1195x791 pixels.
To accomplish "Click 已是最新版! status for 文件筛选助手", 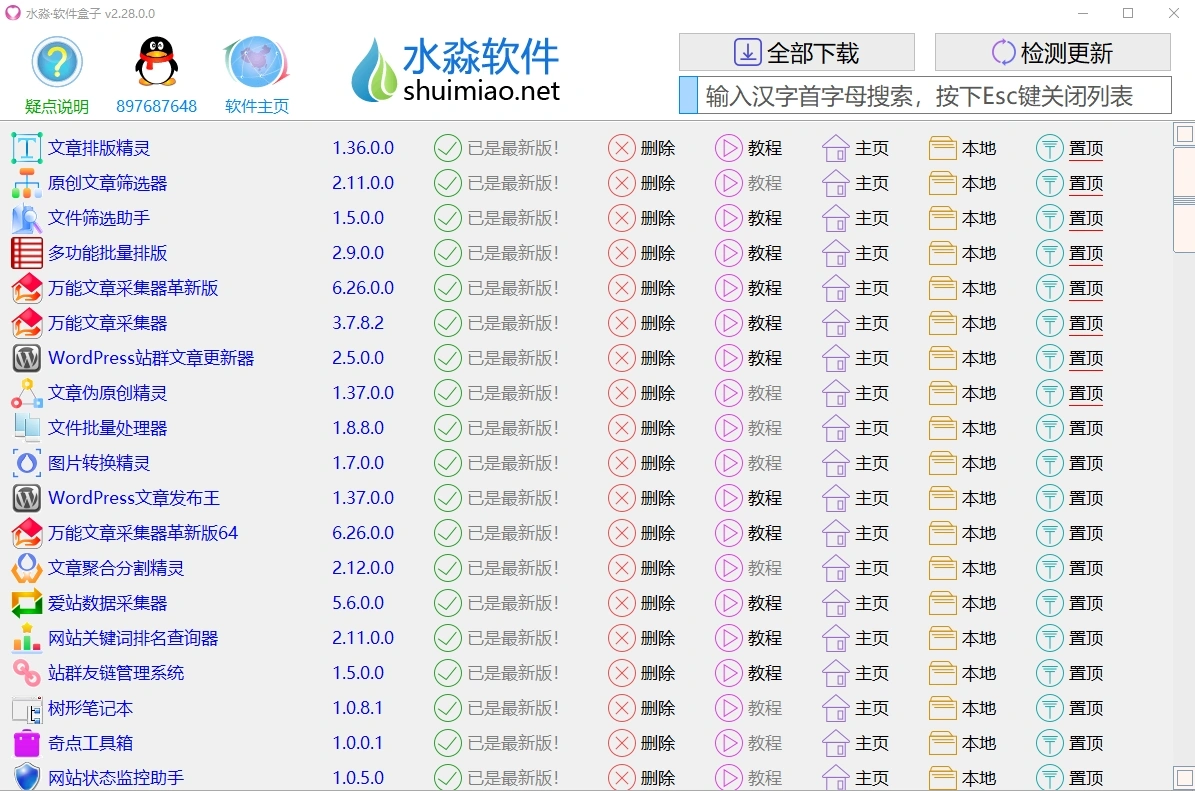I will coord(513,218).
